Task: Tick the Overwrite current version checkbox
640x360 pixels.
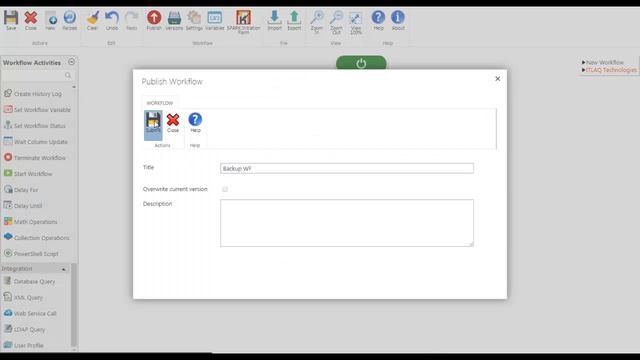Action: click(225, 189)
